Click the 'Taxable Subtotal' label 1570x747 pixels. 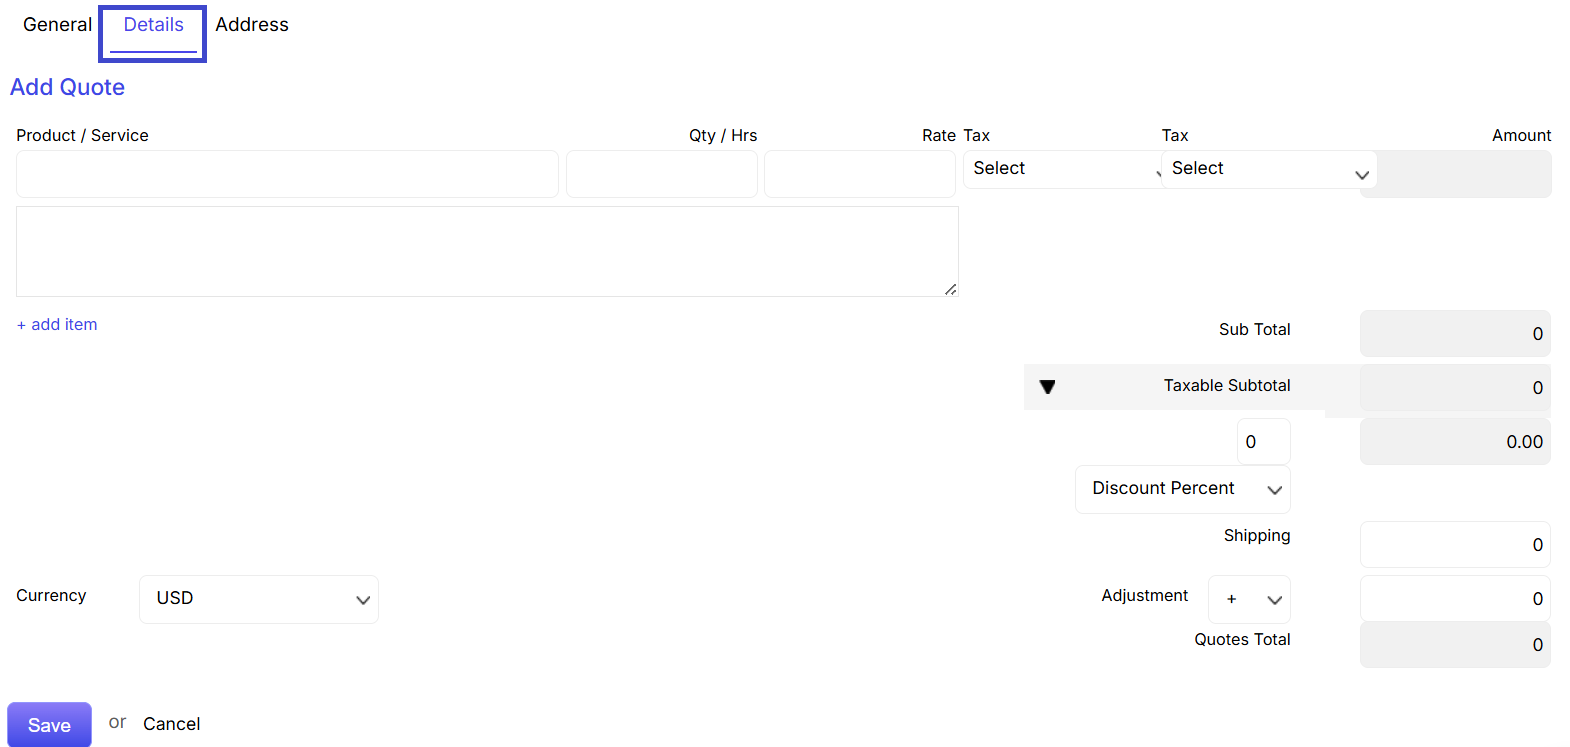[x=1227, y=385]
